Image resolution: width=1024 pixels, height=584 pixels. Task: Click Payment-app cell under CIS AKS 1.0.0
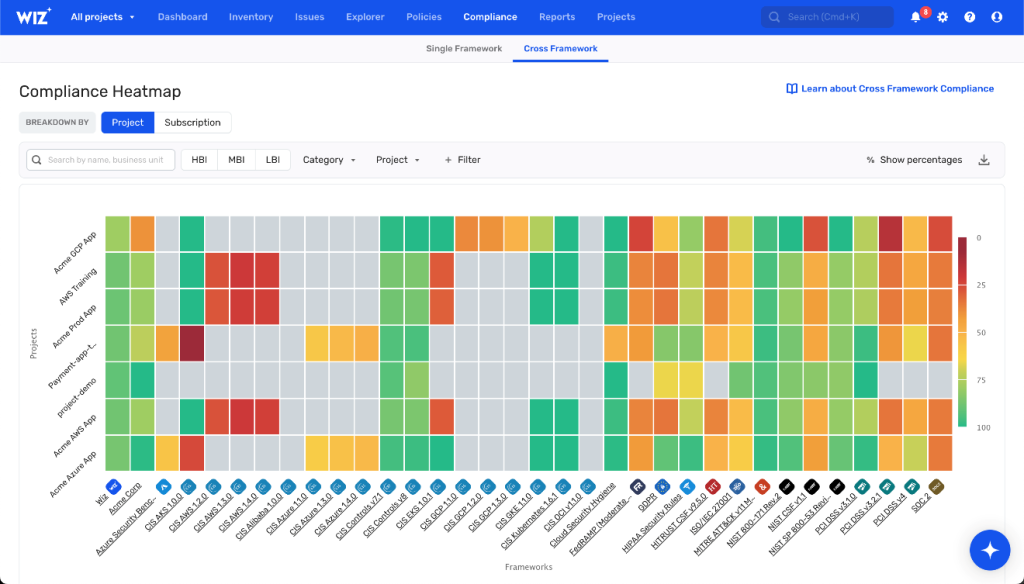(192, 344)
